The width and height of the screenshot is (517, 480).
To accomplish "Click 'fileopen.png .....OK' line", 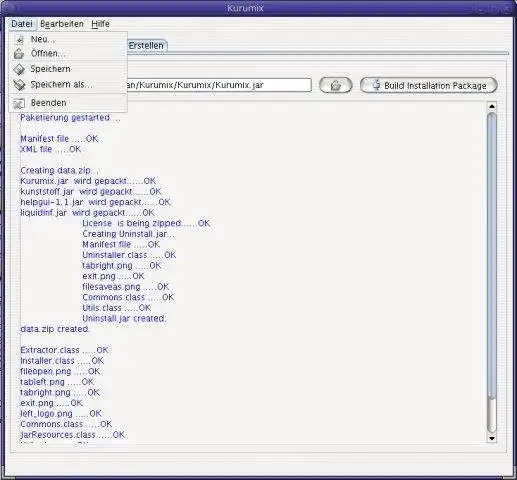I will 60,371.
